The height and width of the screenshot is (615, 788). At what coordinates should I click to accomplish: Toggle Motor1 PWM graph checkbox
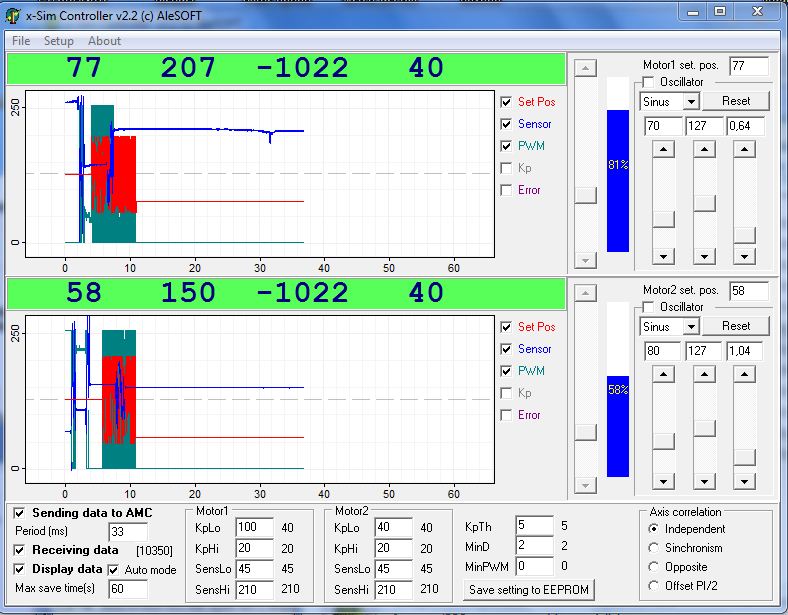coord(506,146)
